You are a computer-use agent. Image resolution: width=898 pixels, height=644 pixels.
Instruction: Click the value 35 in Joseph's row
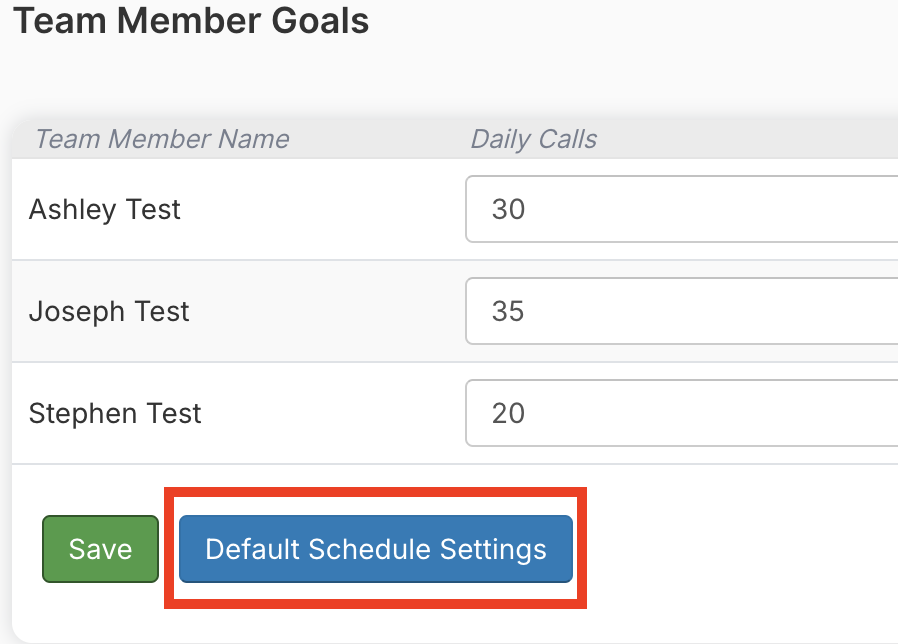click(509, 311)
